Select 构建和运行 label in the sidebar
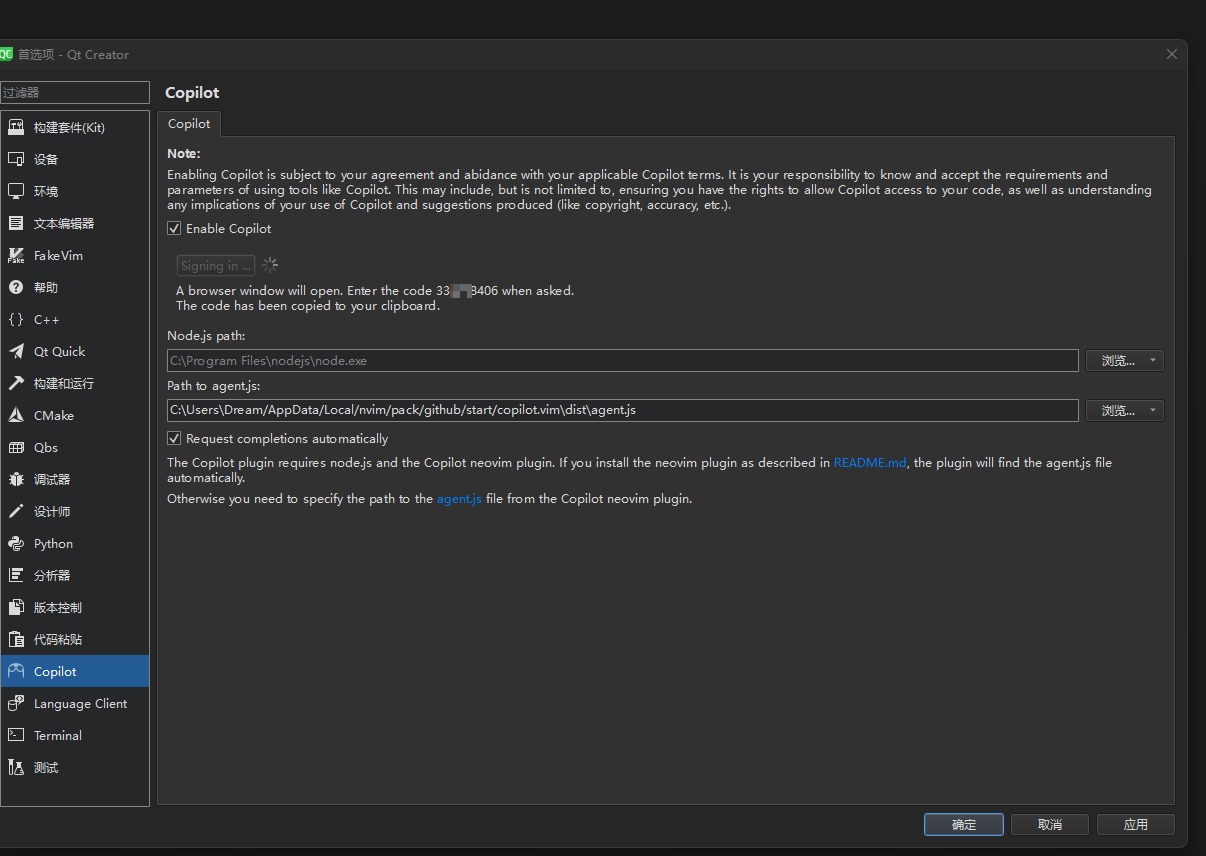This screenshot has width=1206, height=856. pyautogui.click(x=64, y=384)
